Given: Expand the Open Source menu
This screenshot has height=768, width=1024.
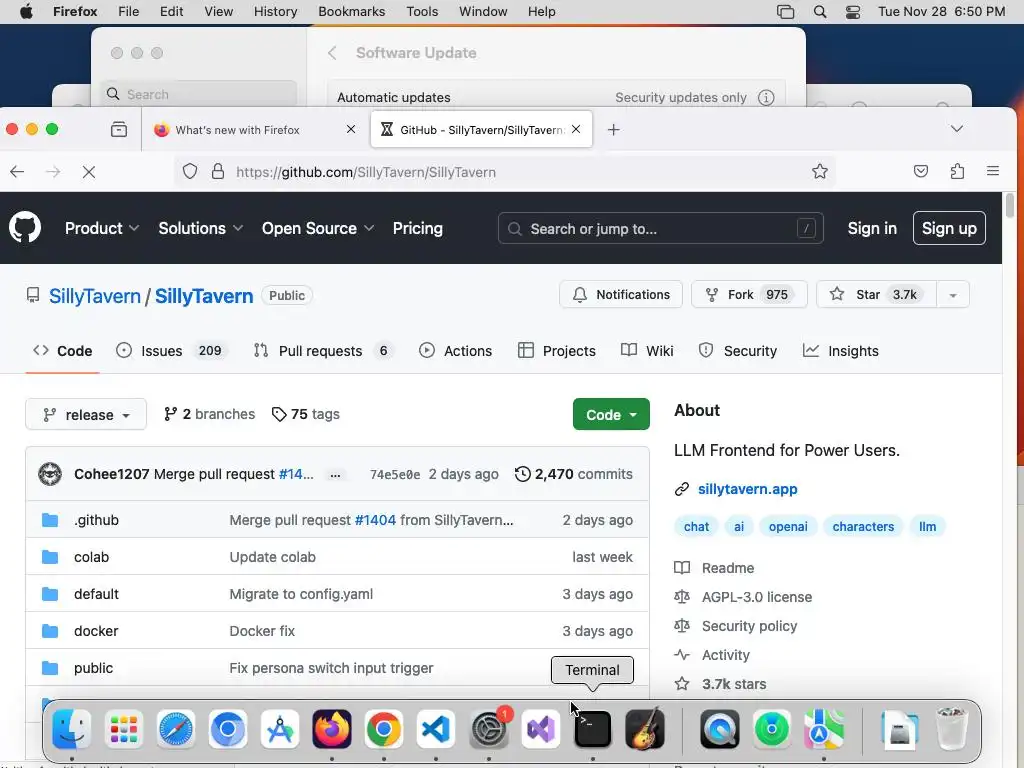Looking at the screenshot, I should tap(318, 228).
